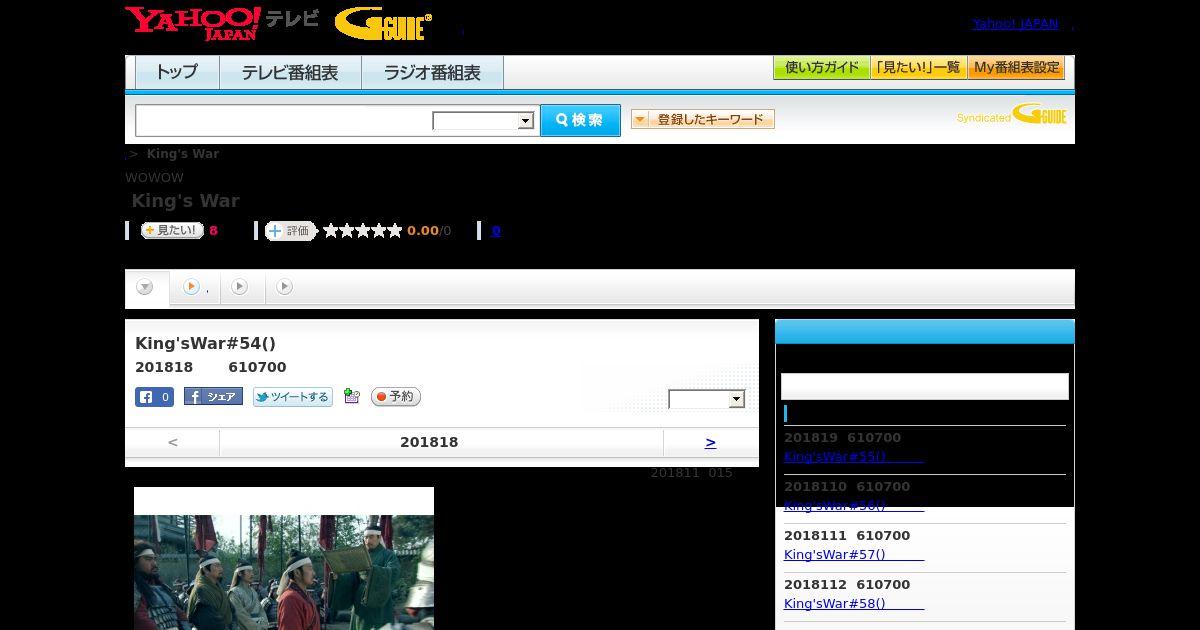Click the Yahoo! JAPAN link
Viewport: 1200px width, 630px height.
tap(1015, 23)
